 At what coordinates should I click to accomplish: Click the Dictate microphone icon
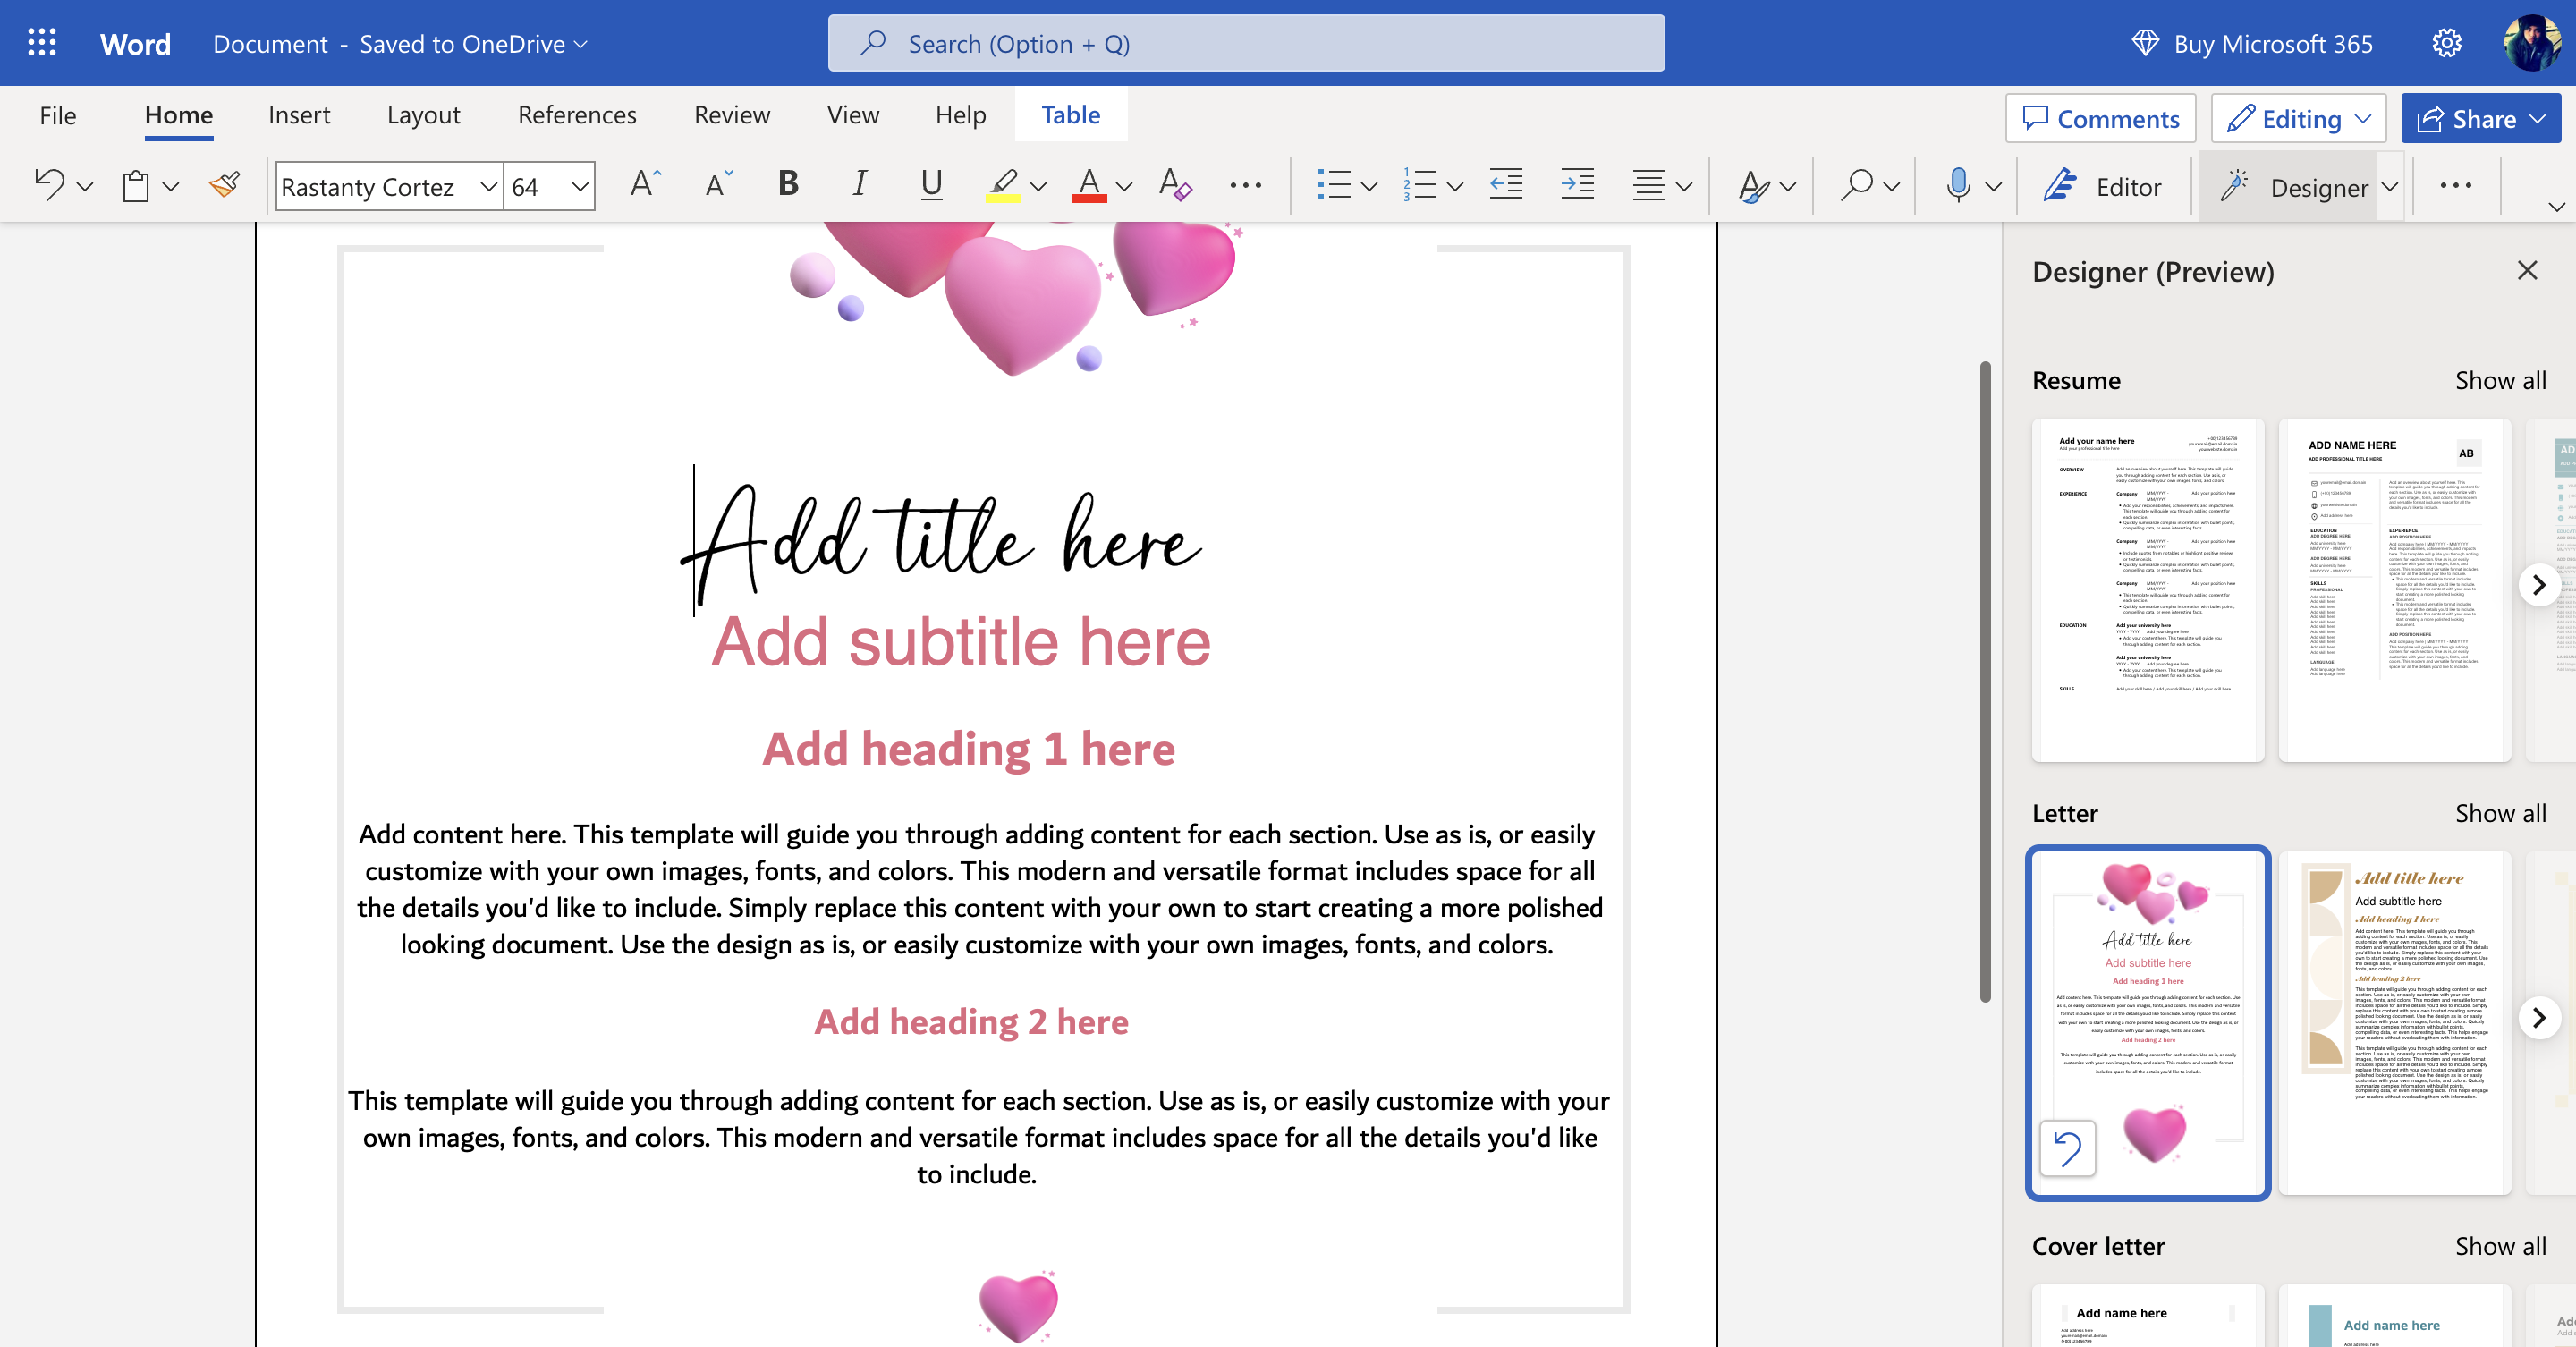coord(1958,185)
